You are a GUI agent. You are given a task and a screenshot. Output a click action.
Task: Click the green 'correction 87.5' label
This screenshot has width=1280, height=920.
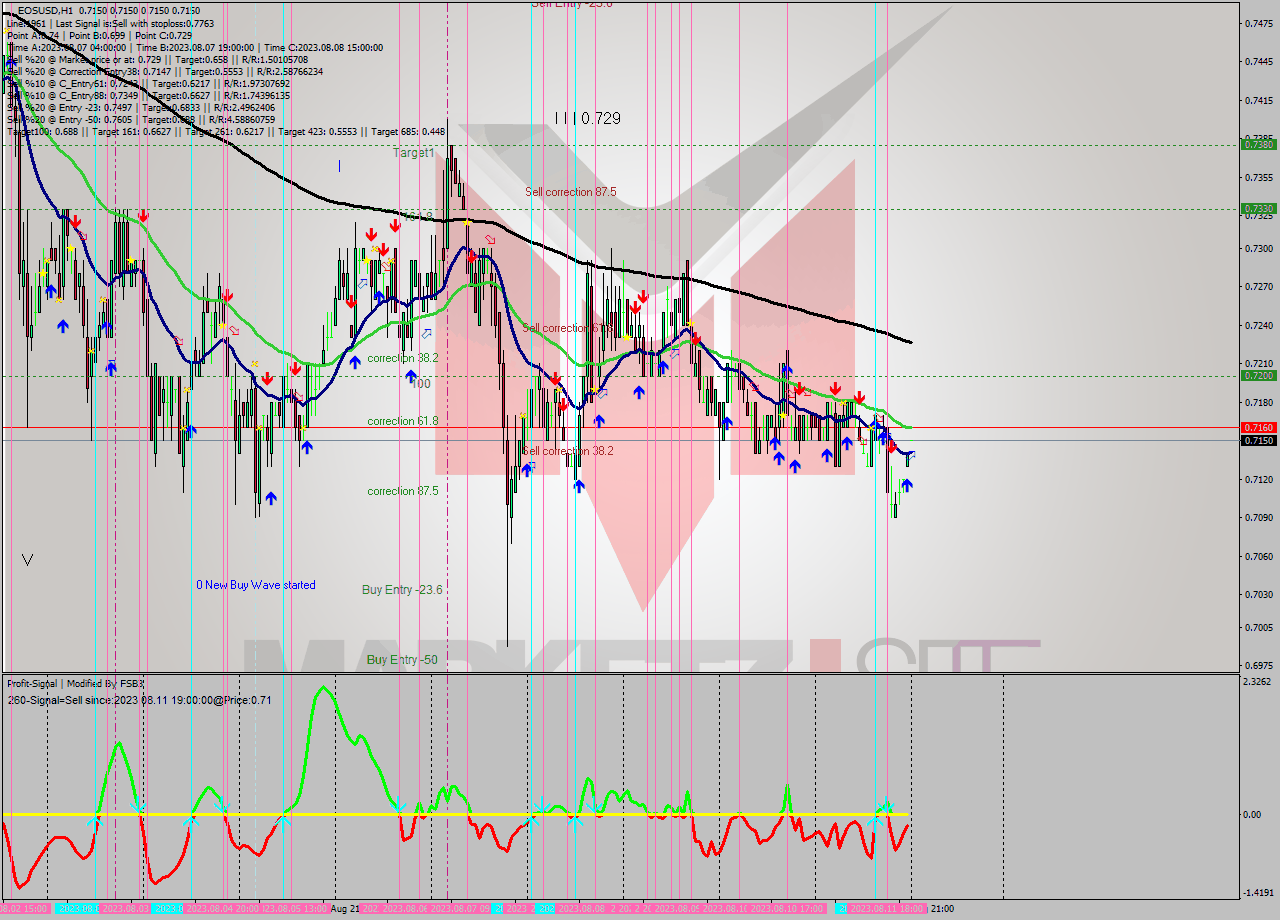coord(402,491)
